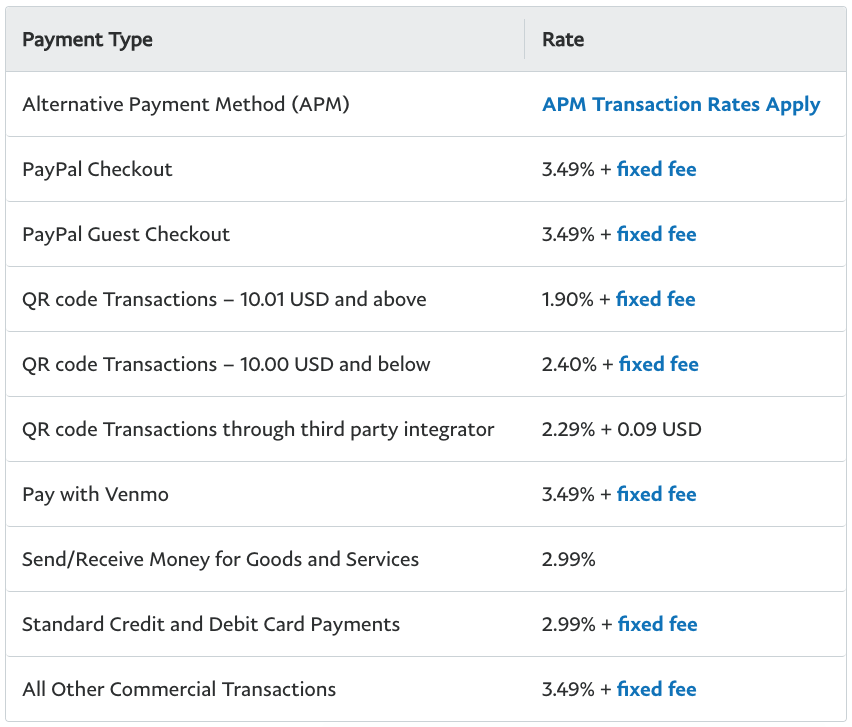Open fixed fee link for Standard Credit and Debit Card

point(657,624)
